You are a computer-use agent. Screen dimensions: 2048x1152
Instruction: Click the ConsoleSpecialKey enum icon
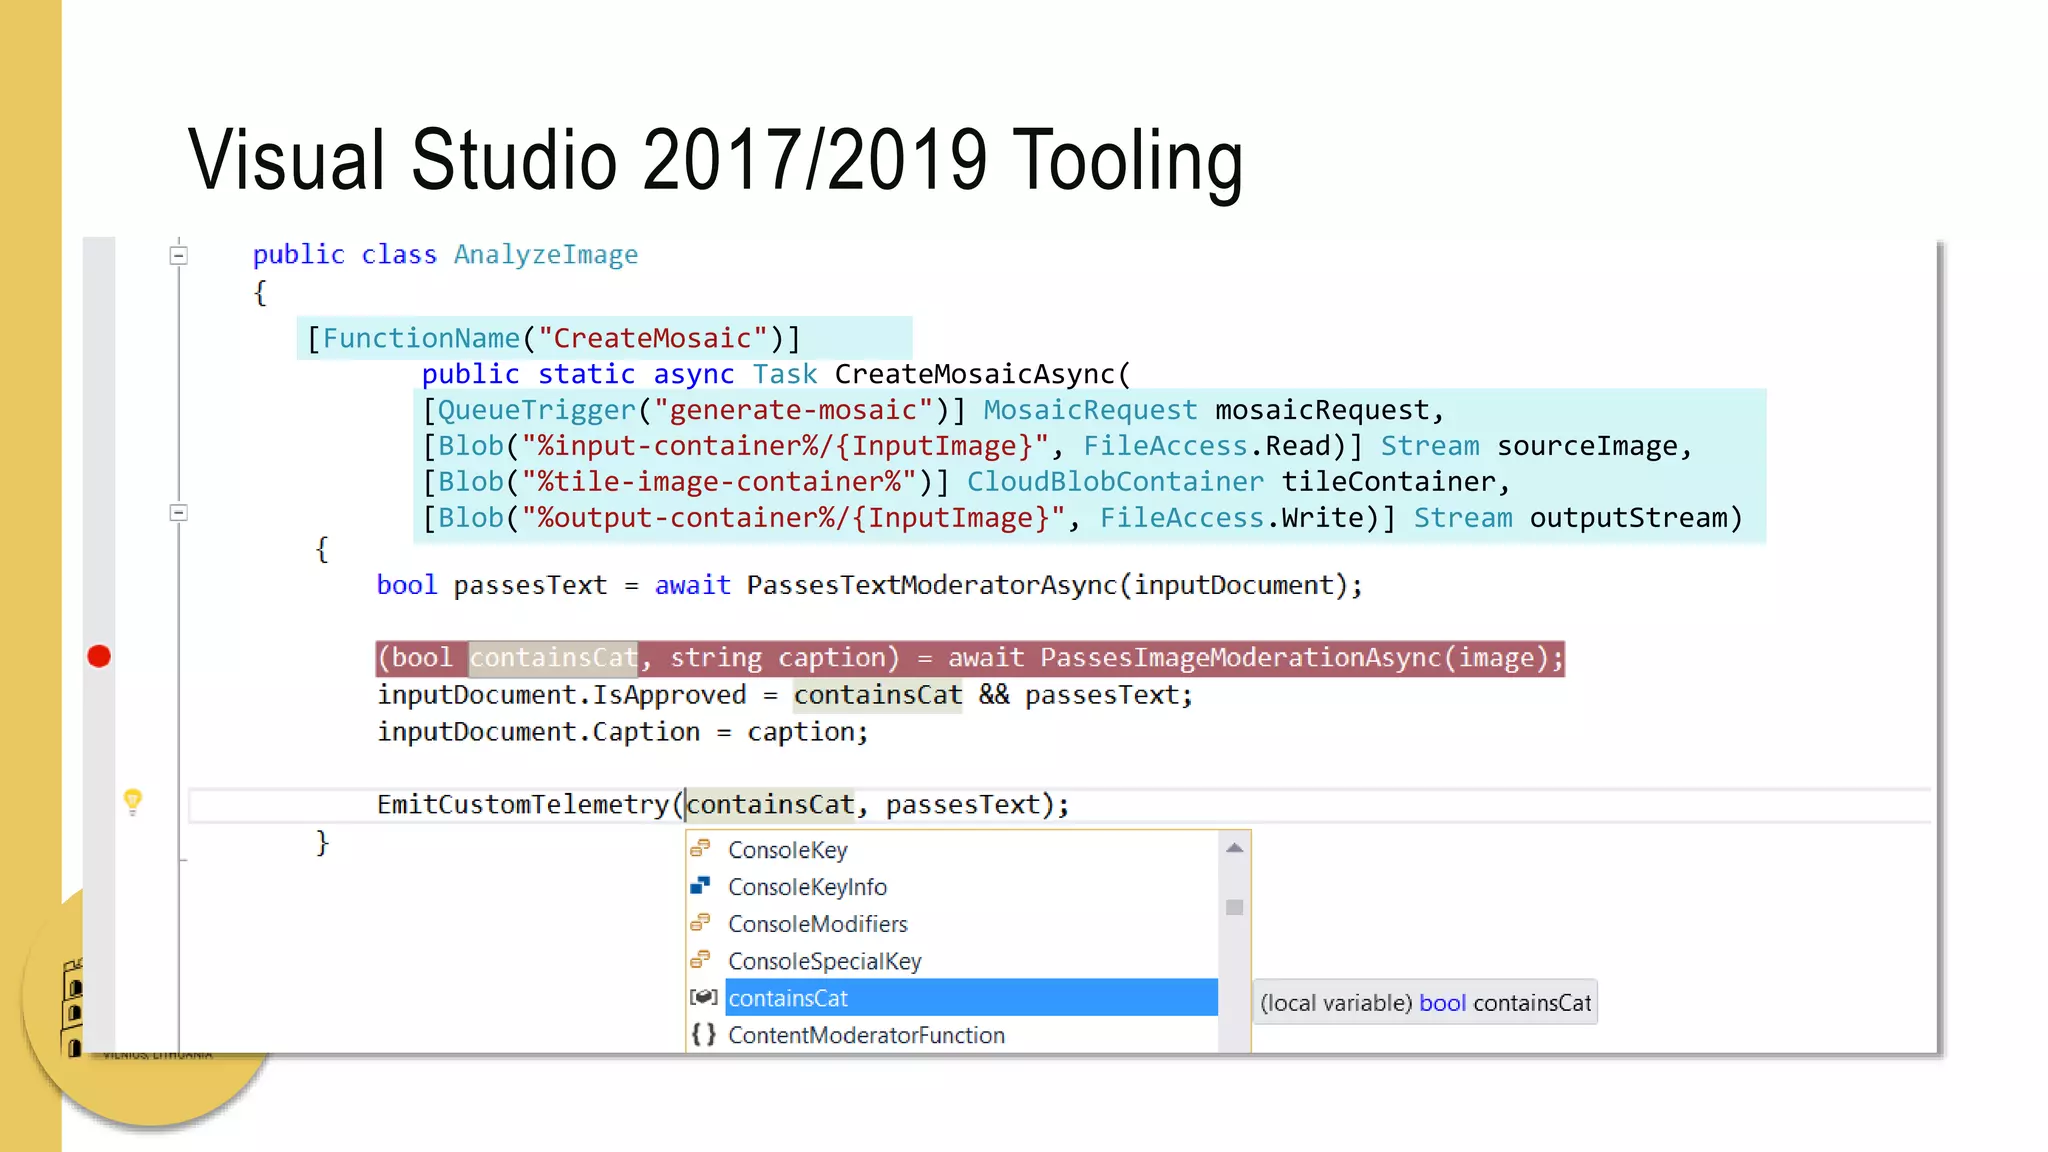[701, 960]
